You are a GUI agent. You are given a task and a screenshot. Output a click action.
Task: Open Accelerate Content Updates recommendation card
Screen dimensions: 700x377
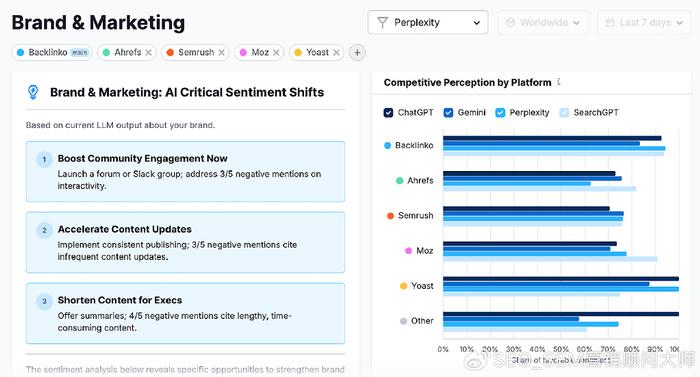tap(185, 243)
